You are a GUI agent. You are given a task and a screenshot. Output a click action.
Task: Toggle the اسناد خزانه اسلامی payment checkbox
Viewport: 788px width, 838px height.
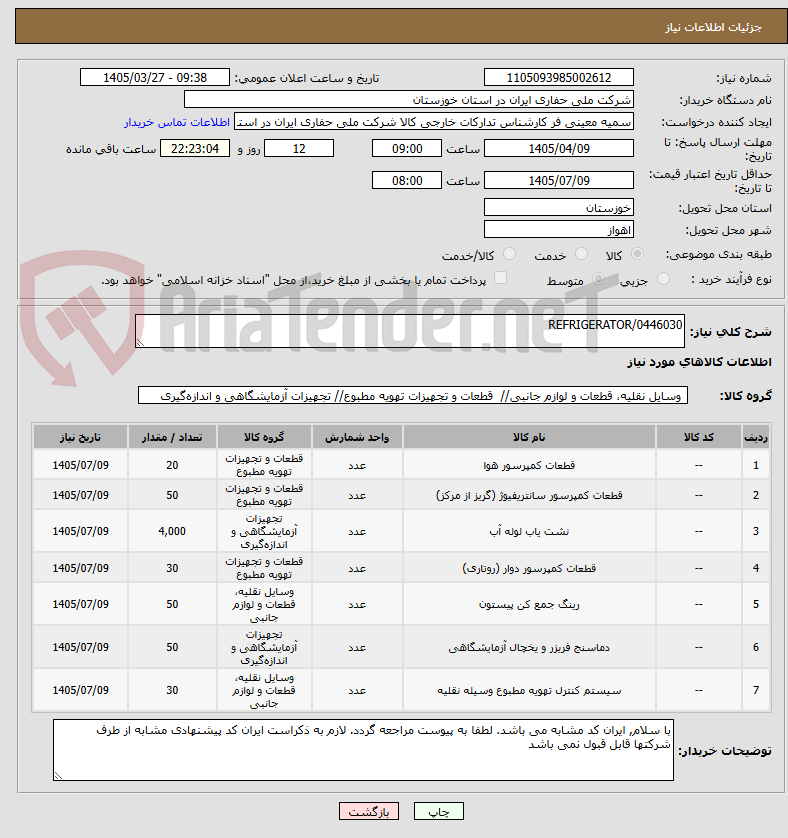pos(500,277)
